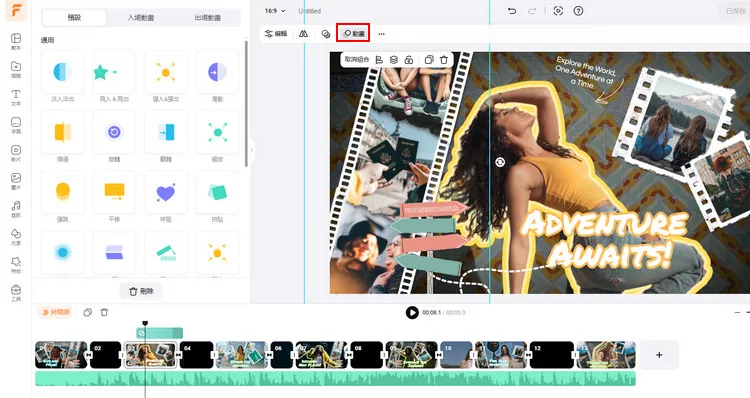This screenshot has height=398, width=750.
Task: Switch to the 入場動畫 entrance animation tab
Action: (141, 18)
